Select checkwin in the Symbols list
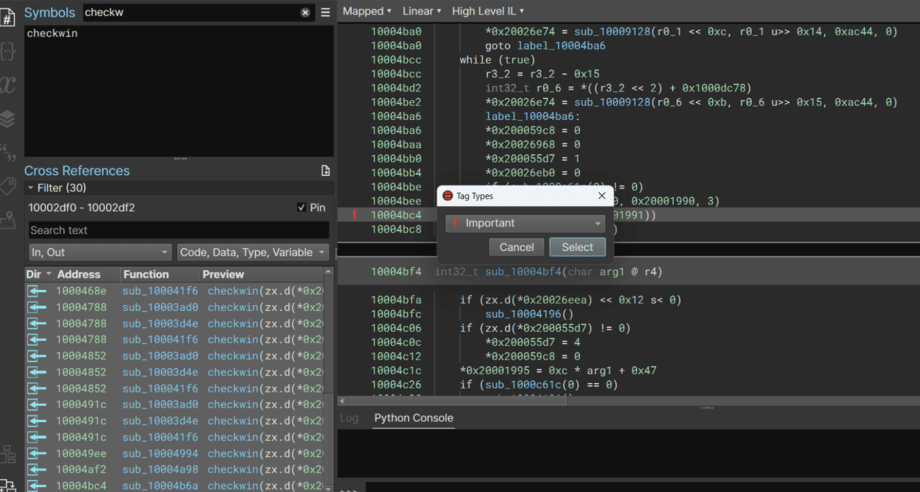 52,34
